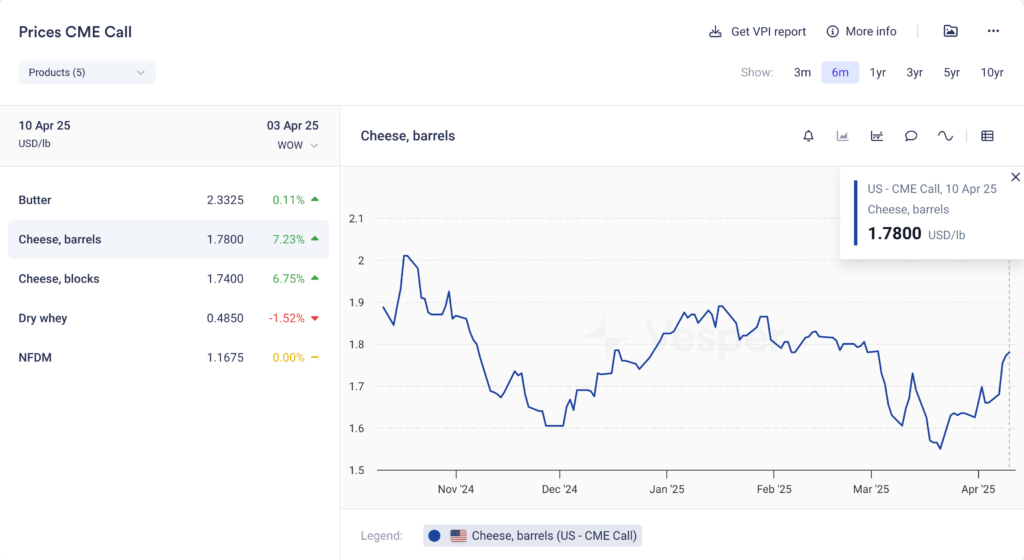Click the More info link
1024x560 pixels.
click(x=861, y=31)
